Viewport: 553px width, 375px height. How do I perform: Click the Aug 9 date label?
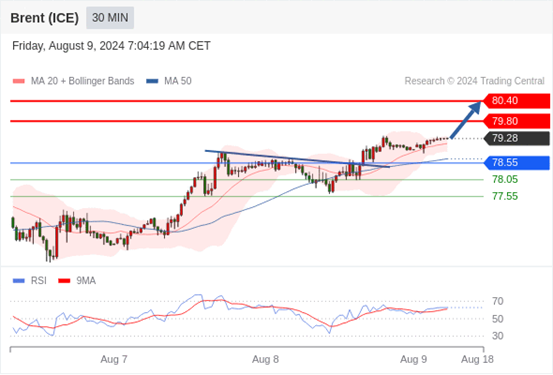[413, 359]
